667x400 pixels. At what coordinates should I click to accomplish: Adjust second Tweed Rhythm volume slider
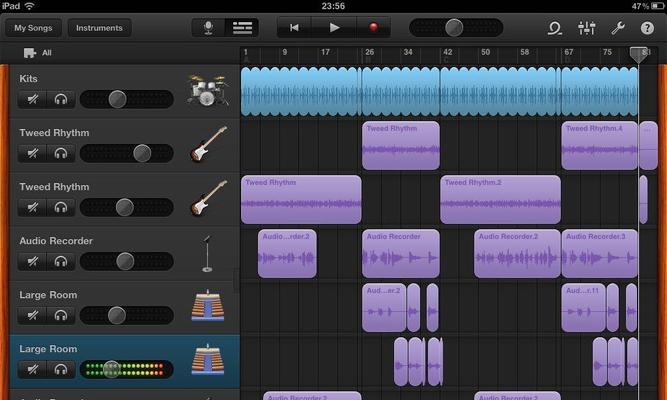coord(125,207)
